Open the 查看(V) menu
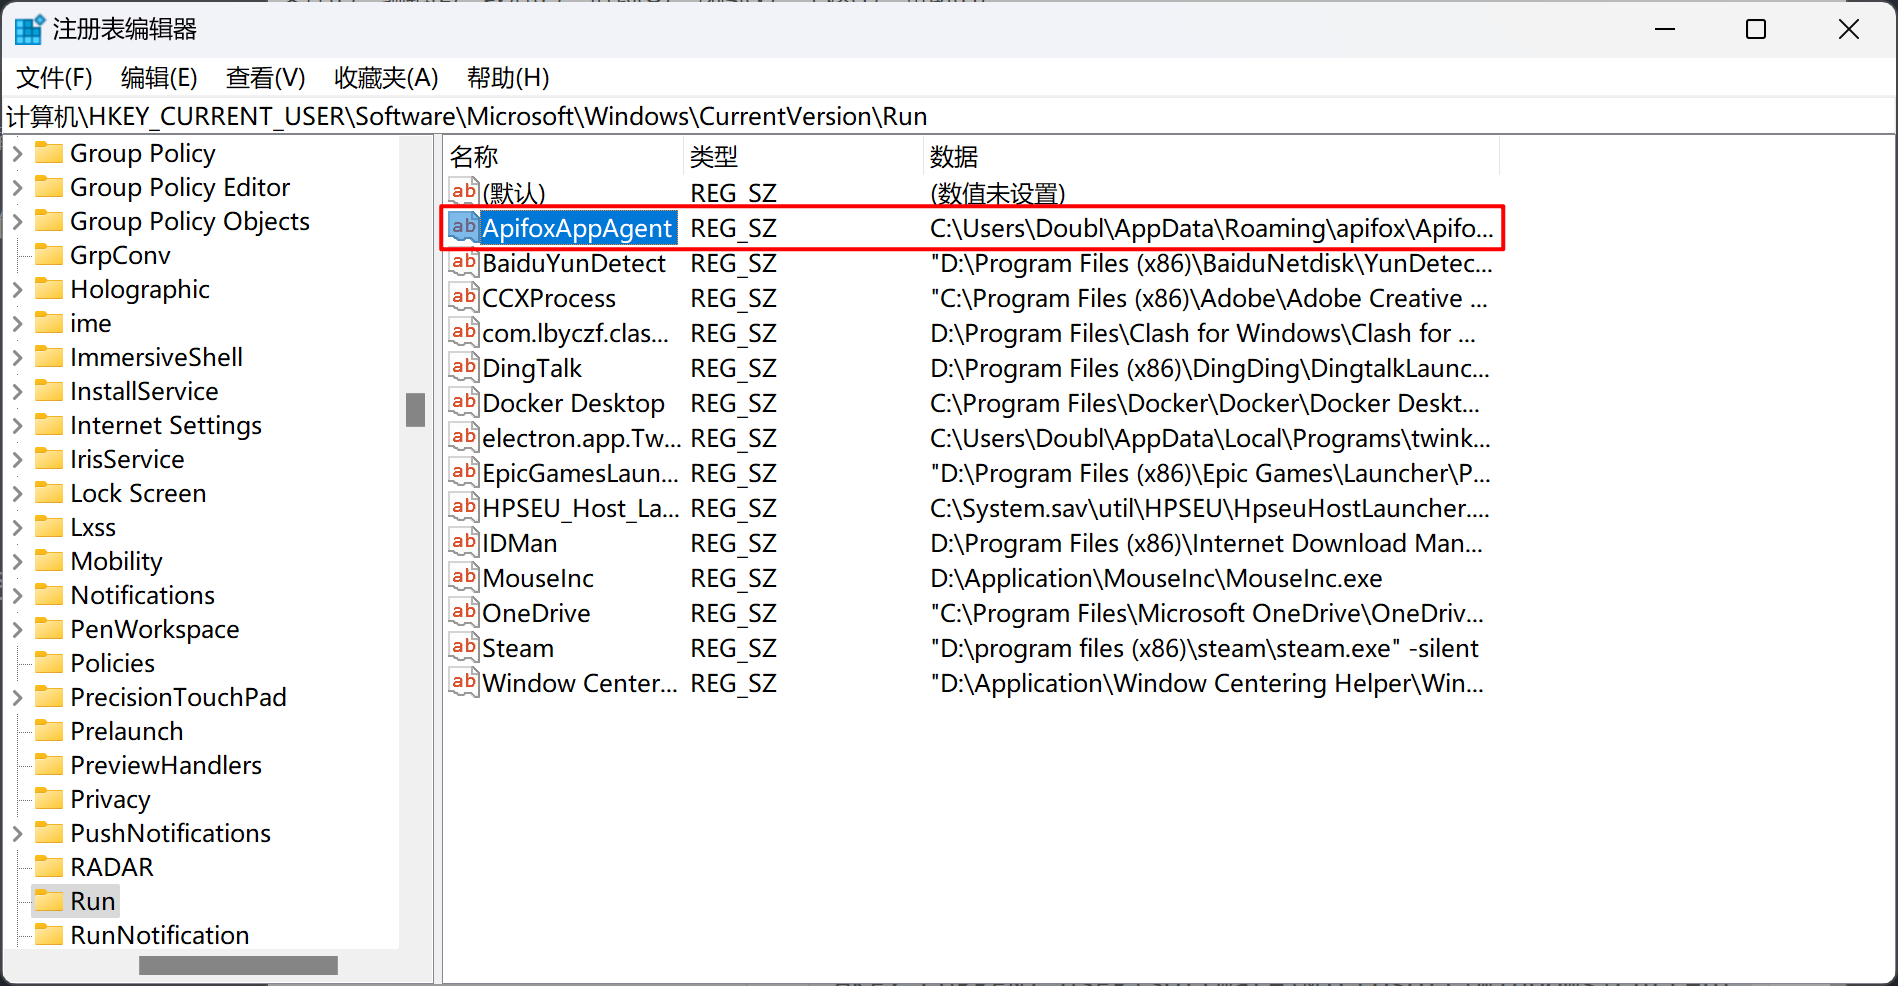1898x986 pixels. 266,77
